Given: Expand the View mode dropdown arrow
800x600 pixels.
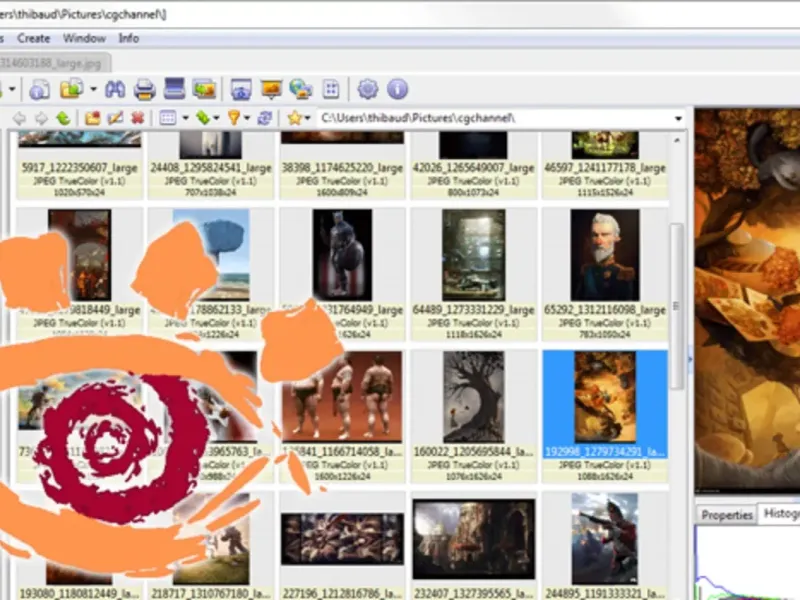Looking at the screenshot, I should click(185, 118).
